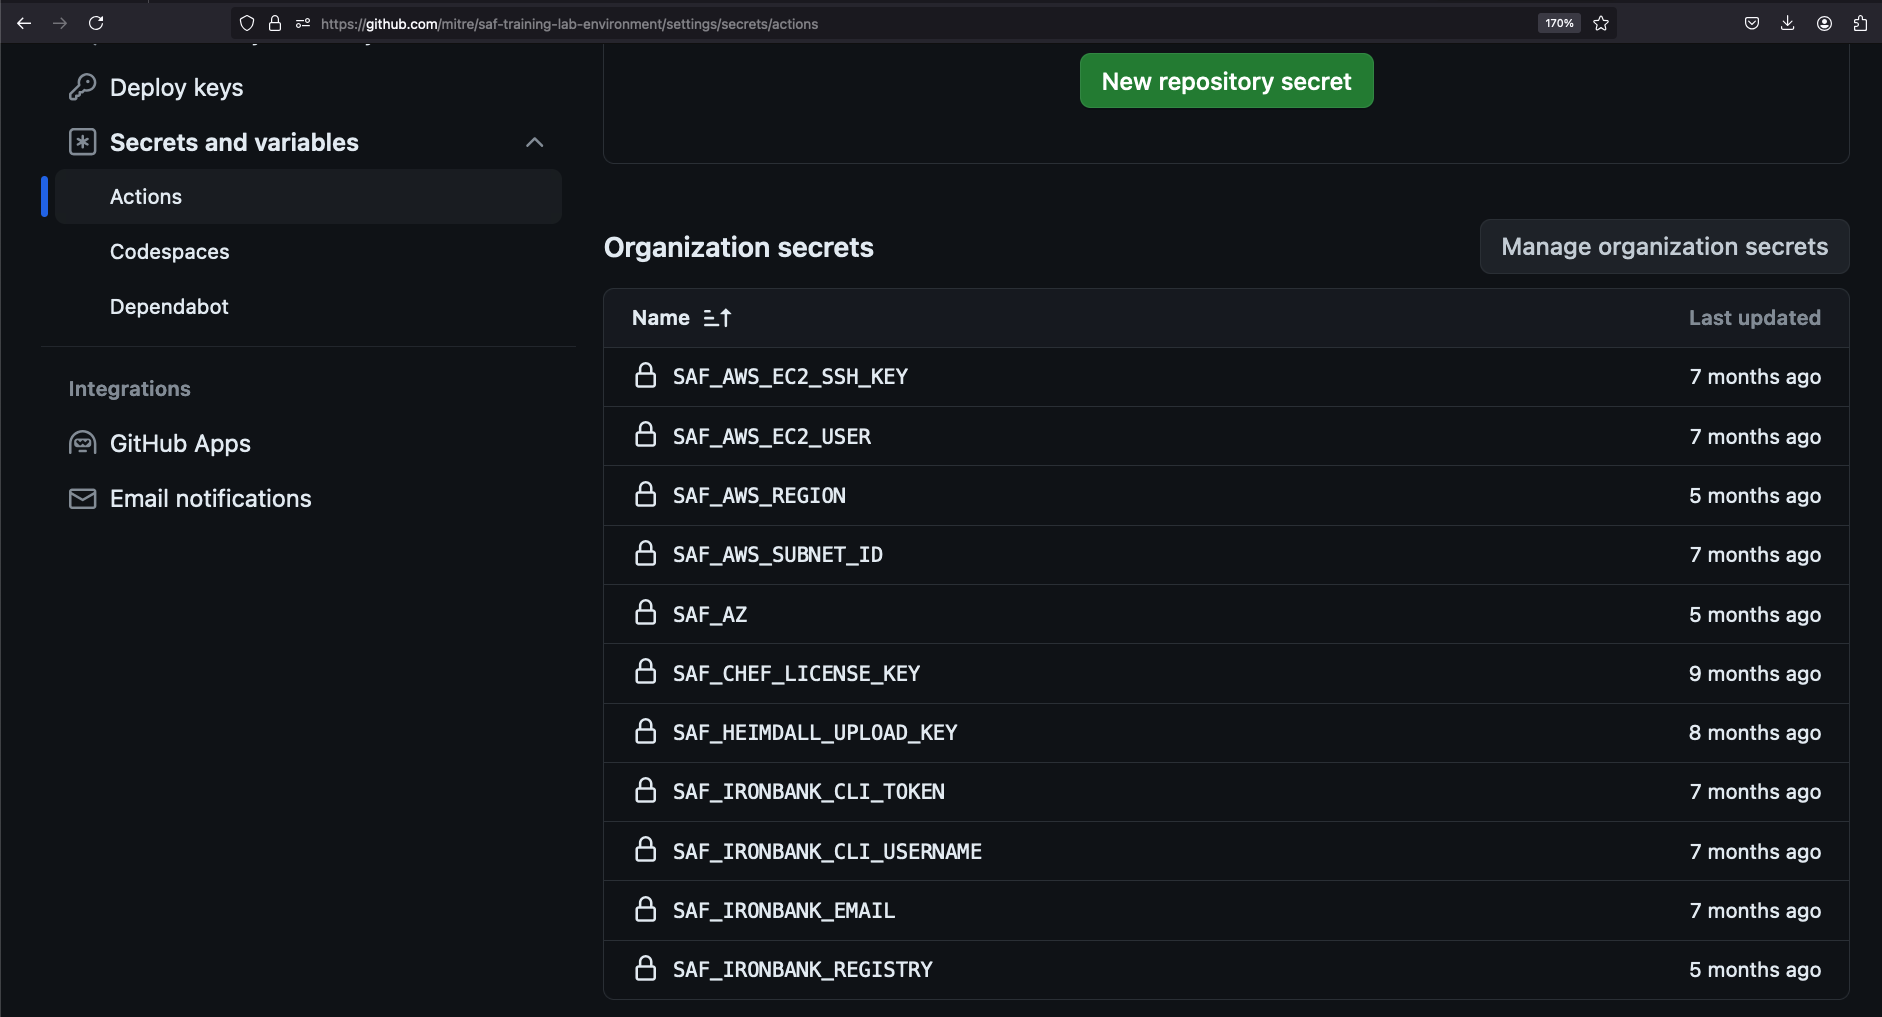Click the New repository secret button
Screen dimensions: 1882x1017
point(1226,81)
